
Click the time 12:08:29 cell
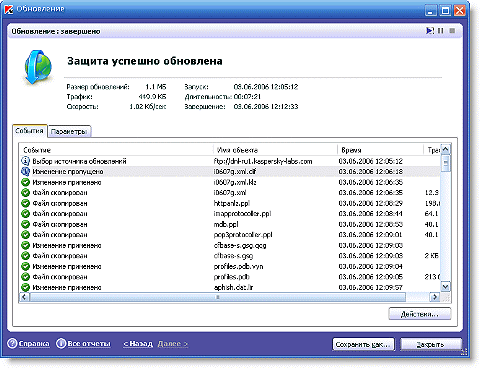coord(371,203)
